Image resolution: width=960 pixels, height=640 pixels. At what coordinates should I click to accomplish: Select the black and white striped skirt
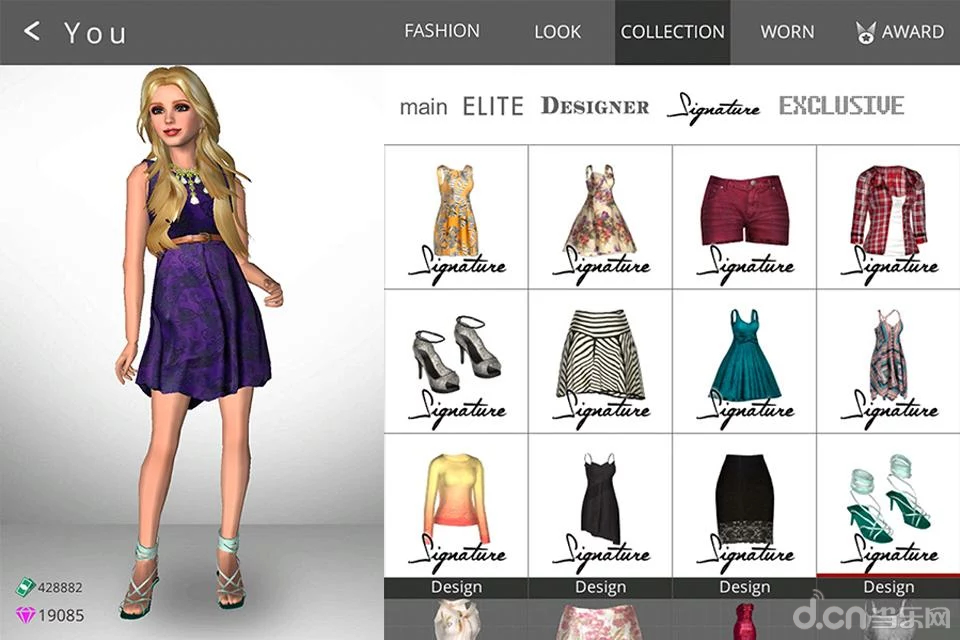[600, 361]
